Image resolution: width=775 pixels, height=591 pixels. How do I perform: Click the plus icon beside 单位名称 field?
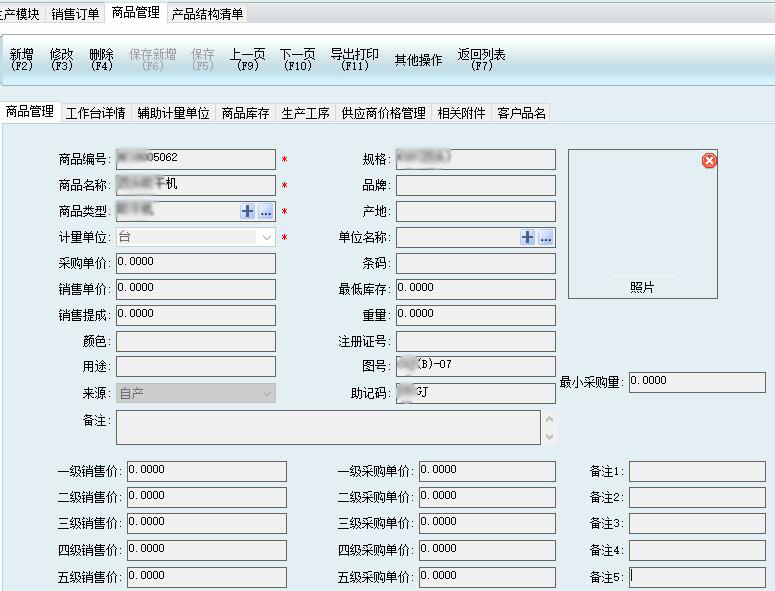[x=528, y=238]
